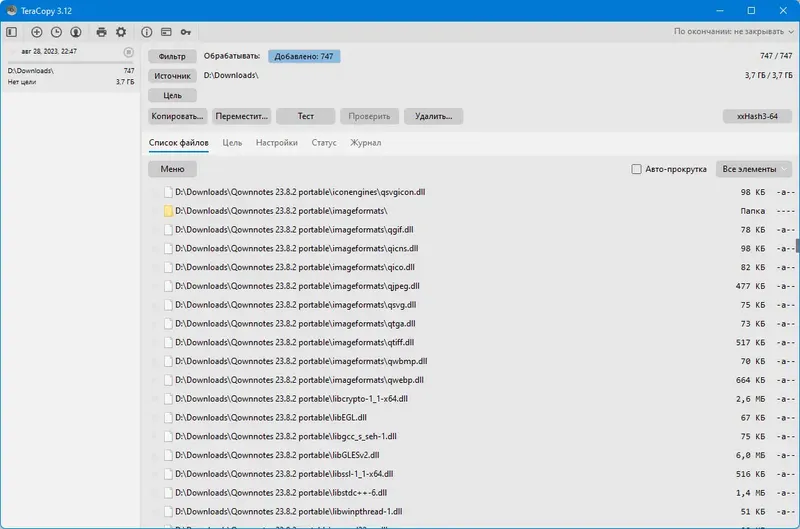The image size is (800, 529).
Task: Click file icon of qgif.dll row
Action: (x=168, y=230)
